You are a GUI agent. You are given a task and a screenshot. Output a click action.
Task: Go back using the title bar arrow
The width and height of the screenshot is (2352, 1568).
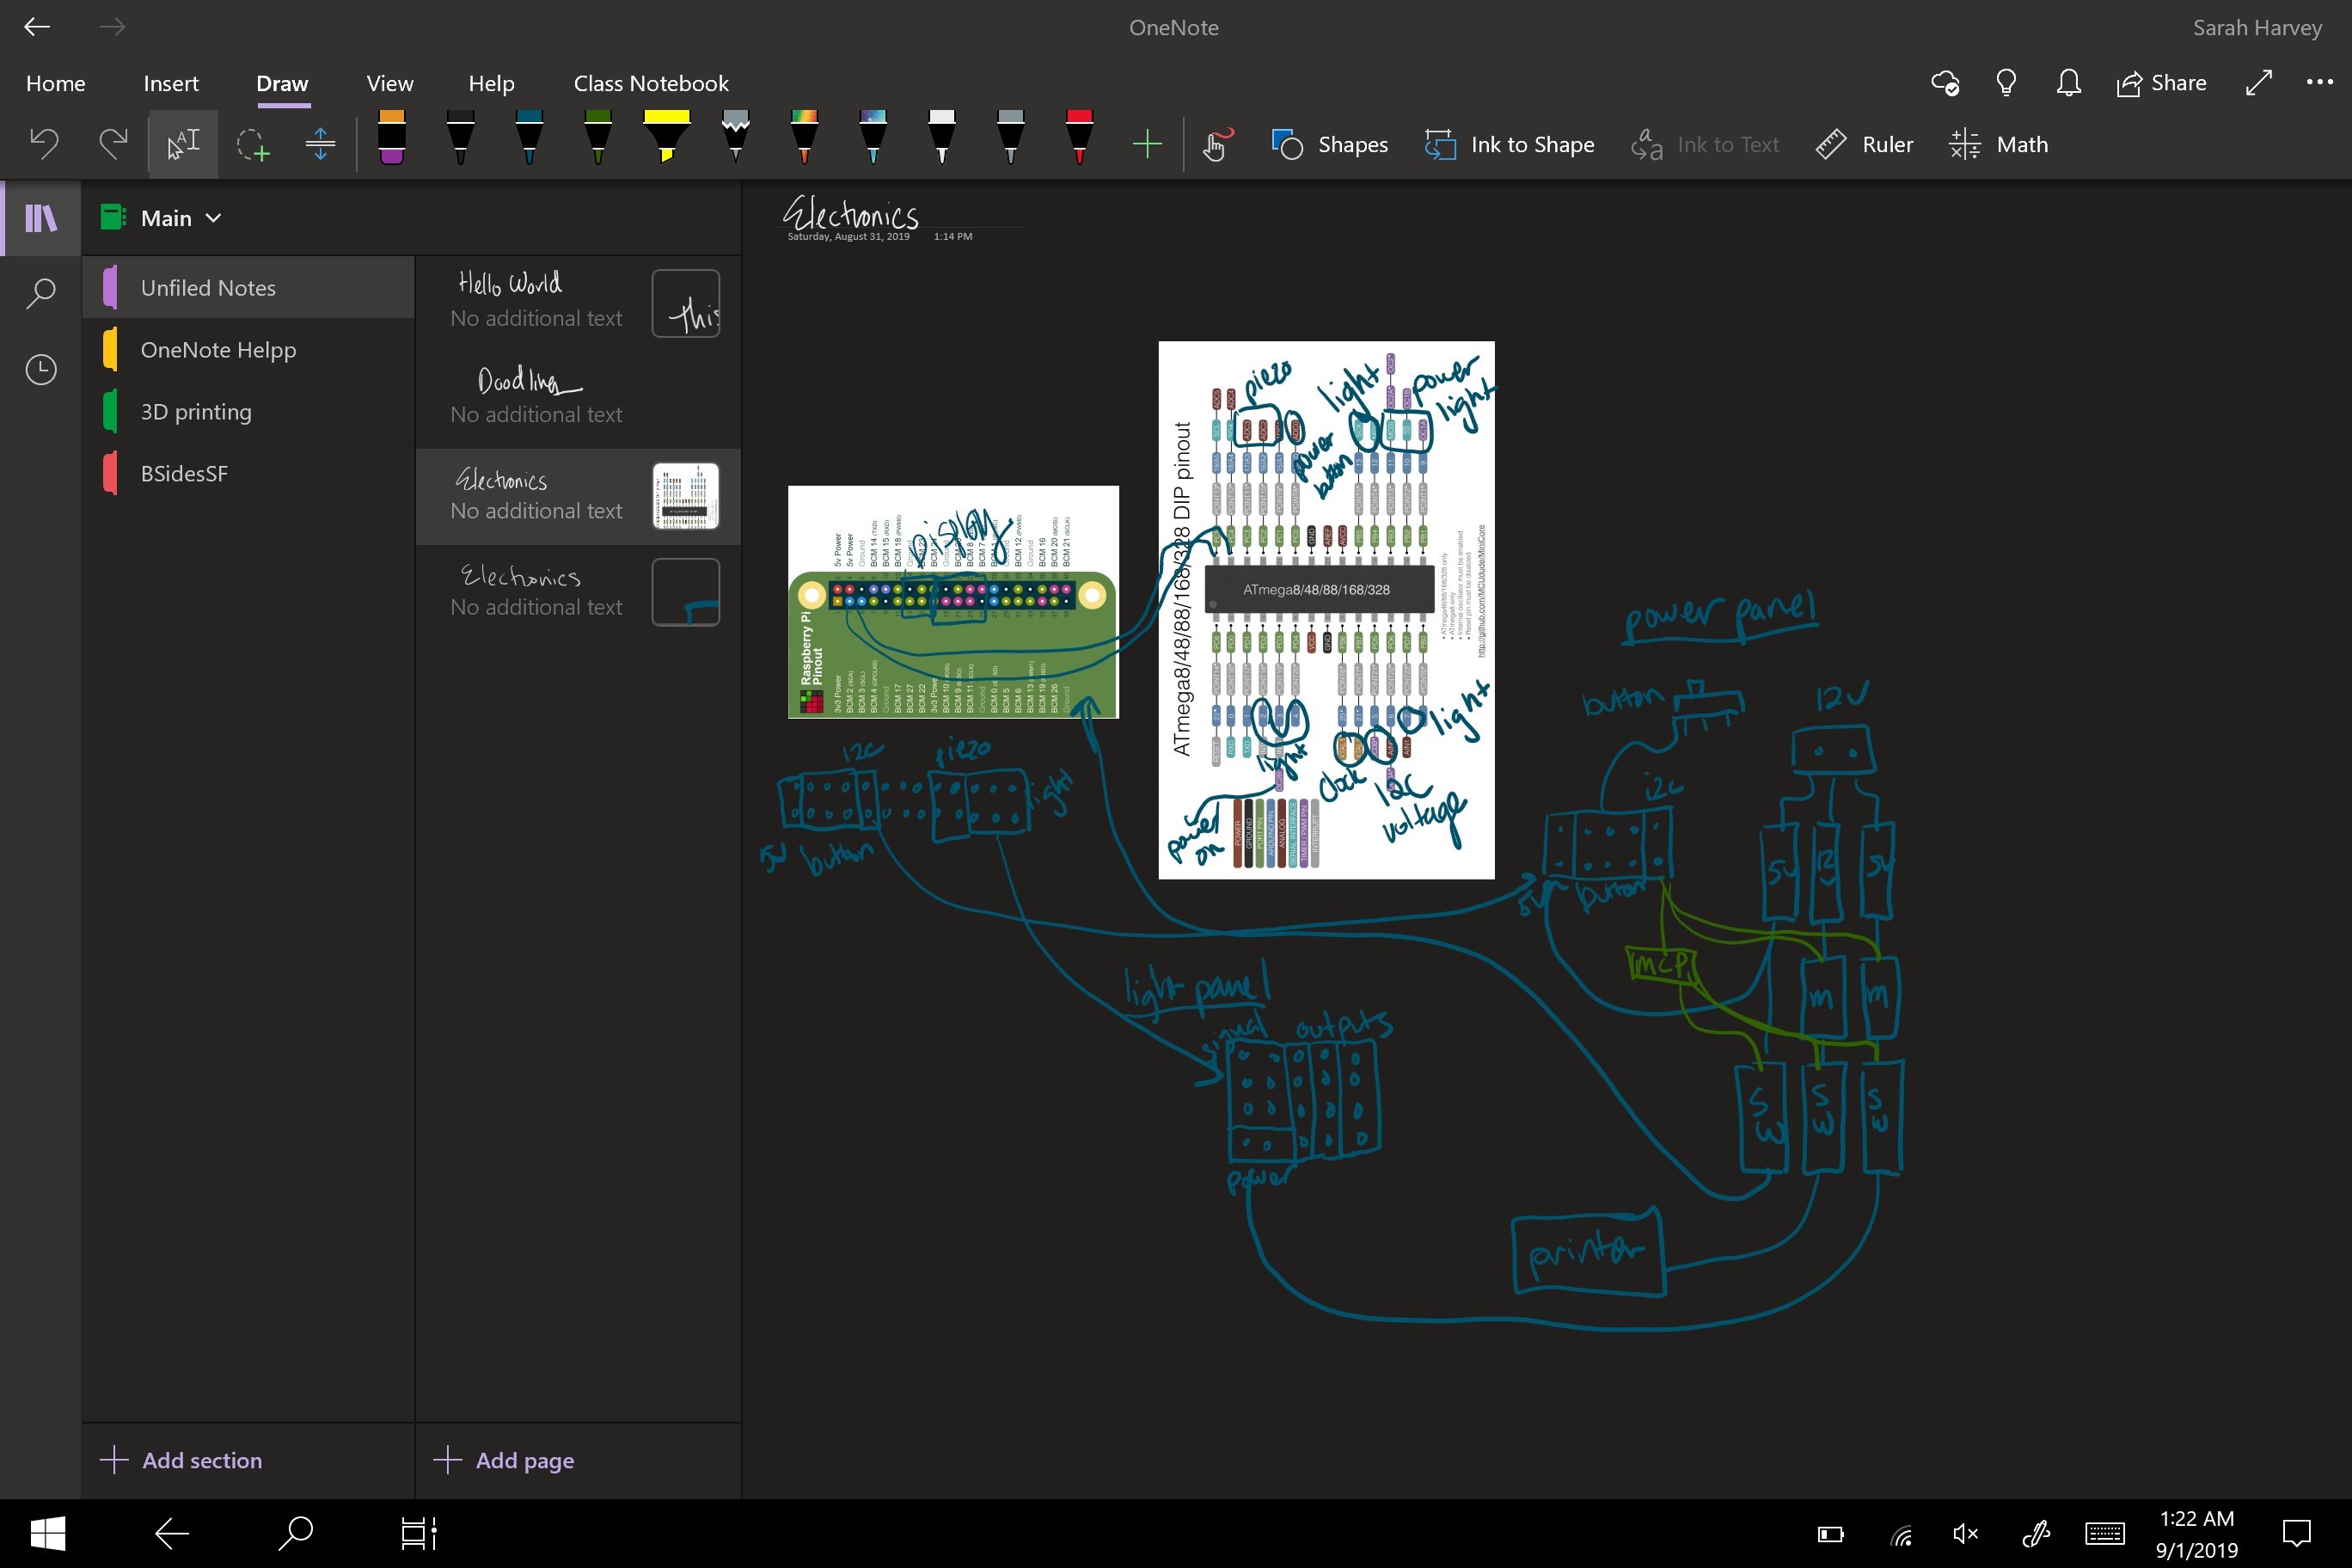pyautogui.click(x=37, y=27)
